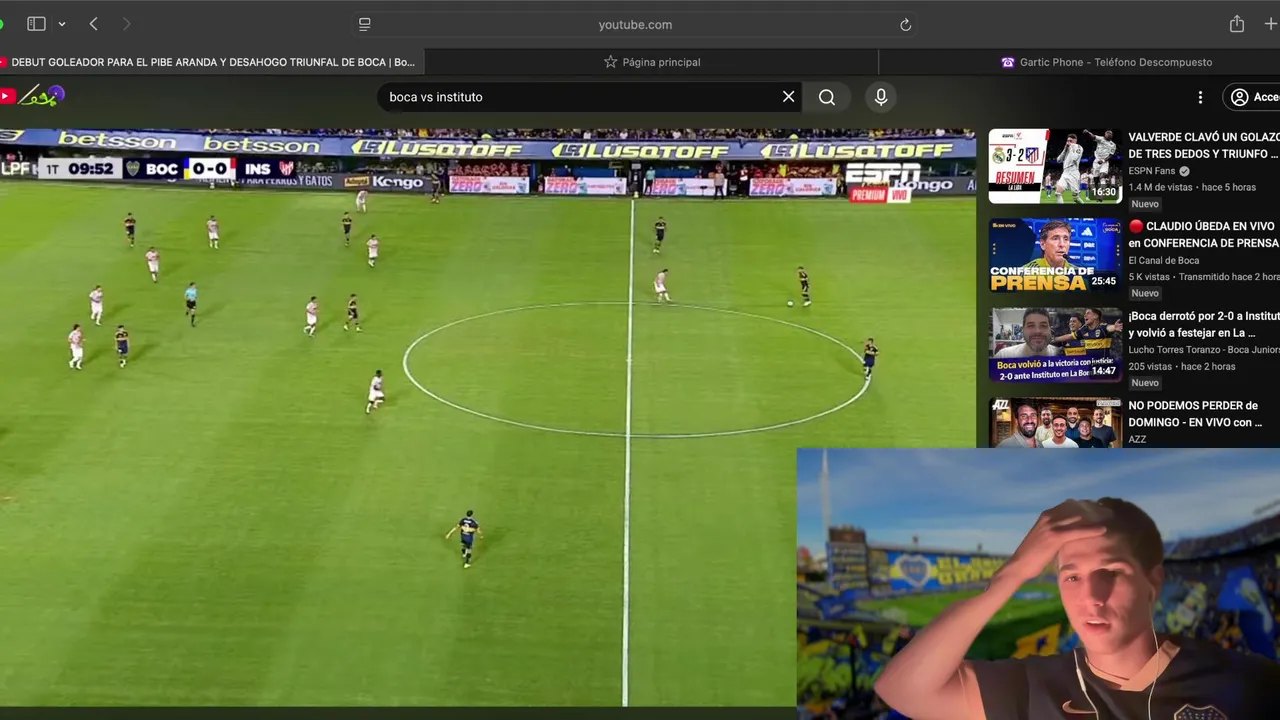
Task: Click the '205 vistas · hace 2 horas' text
Action: (1182, 367)
